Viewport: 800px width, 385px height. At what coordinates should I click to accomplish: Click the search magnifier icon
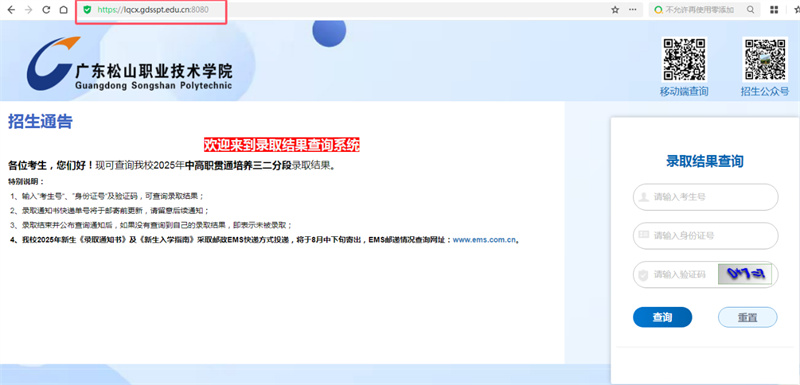click(x=751, y=10)
